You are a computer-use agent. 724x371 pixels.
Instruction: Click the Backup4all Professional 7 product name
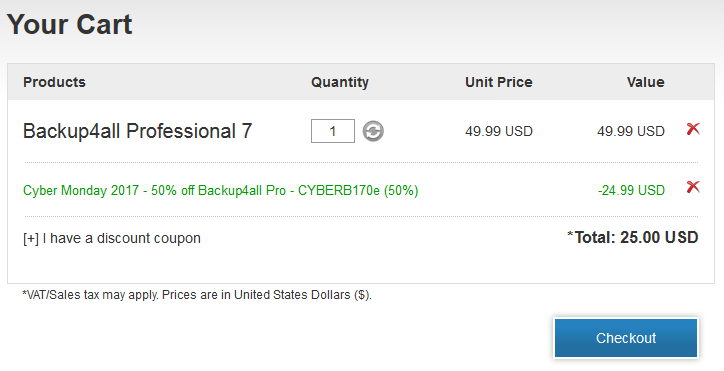click(138, 131)
